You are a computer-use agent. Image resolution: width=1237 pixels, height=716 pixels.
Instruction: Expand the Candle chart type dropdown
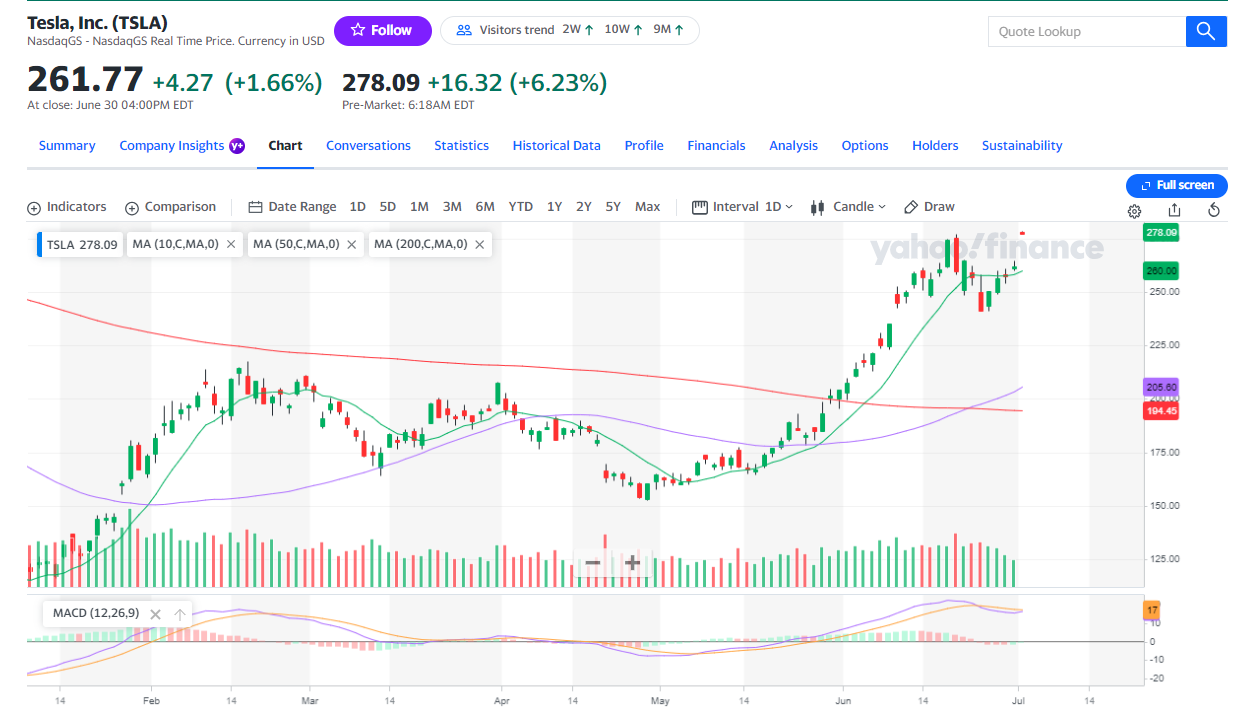point(848,207)
